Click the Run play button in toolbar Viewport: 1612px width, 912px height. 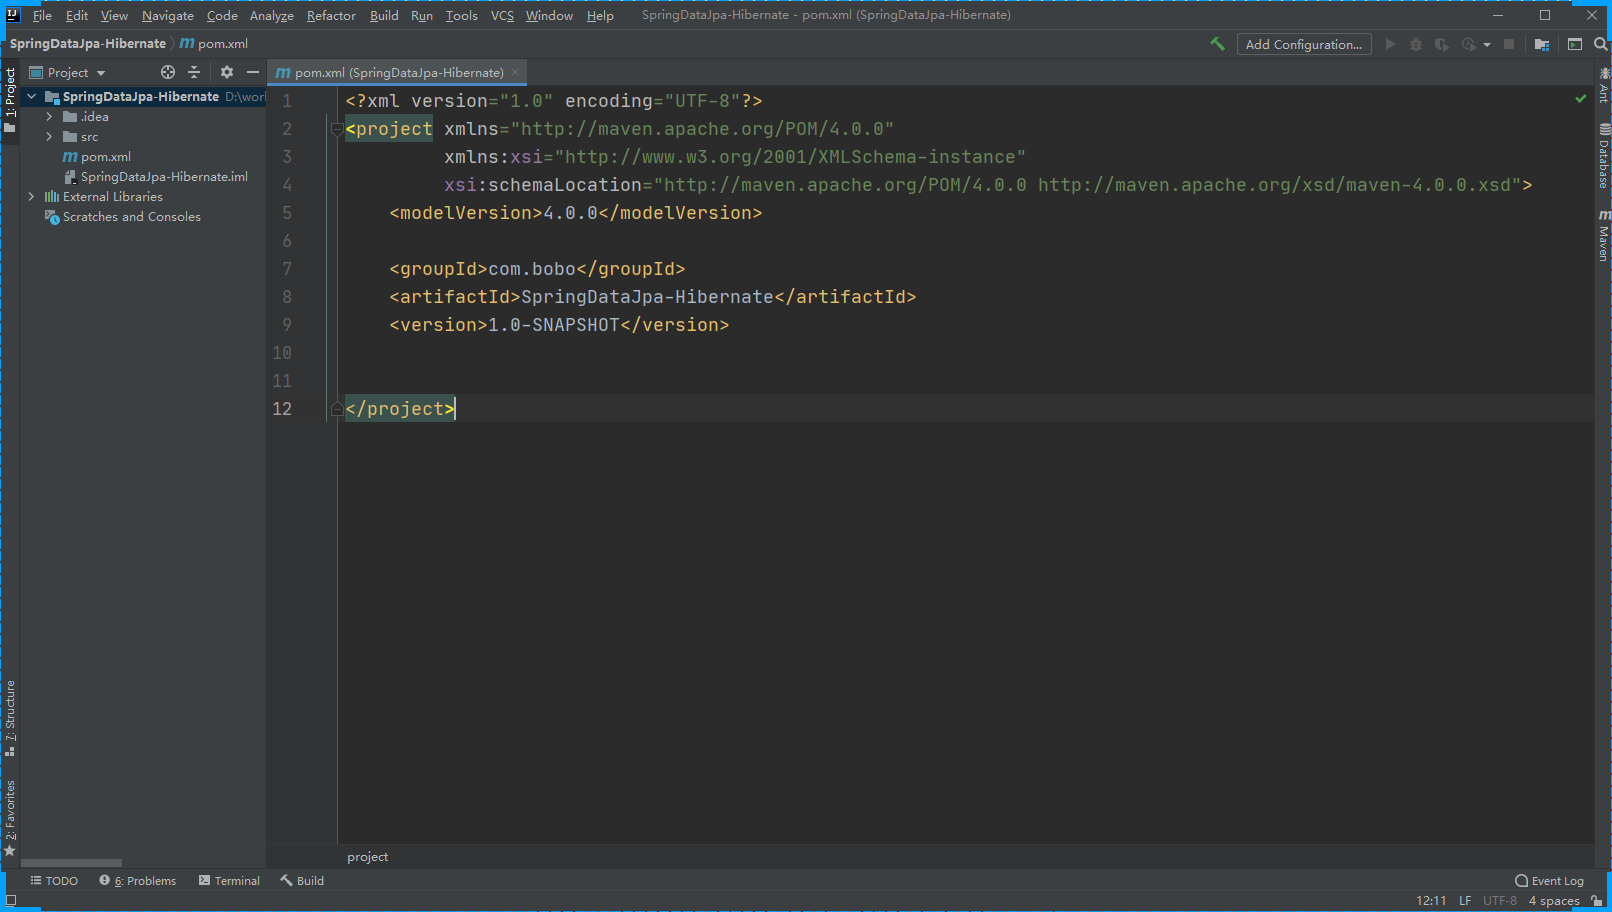1390,44
